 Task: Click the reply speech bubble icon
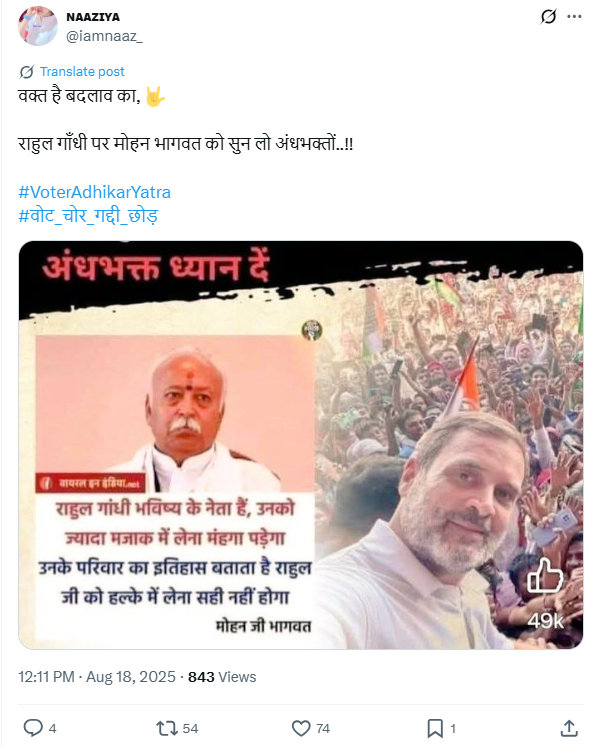click(33, 728)
